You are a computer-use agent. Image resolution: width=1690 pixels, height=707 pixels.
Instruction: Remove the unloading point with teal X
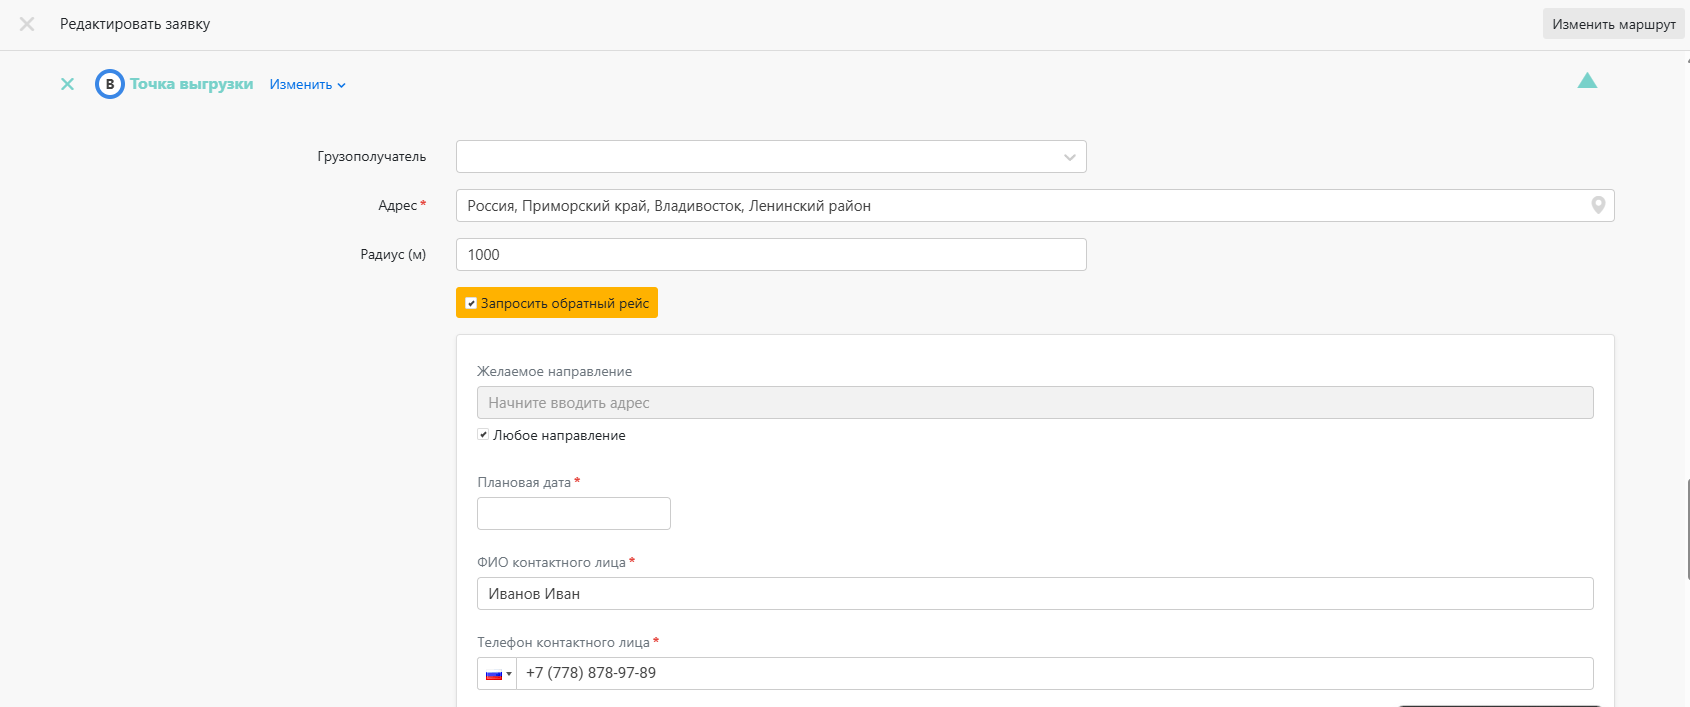(67, 84)
